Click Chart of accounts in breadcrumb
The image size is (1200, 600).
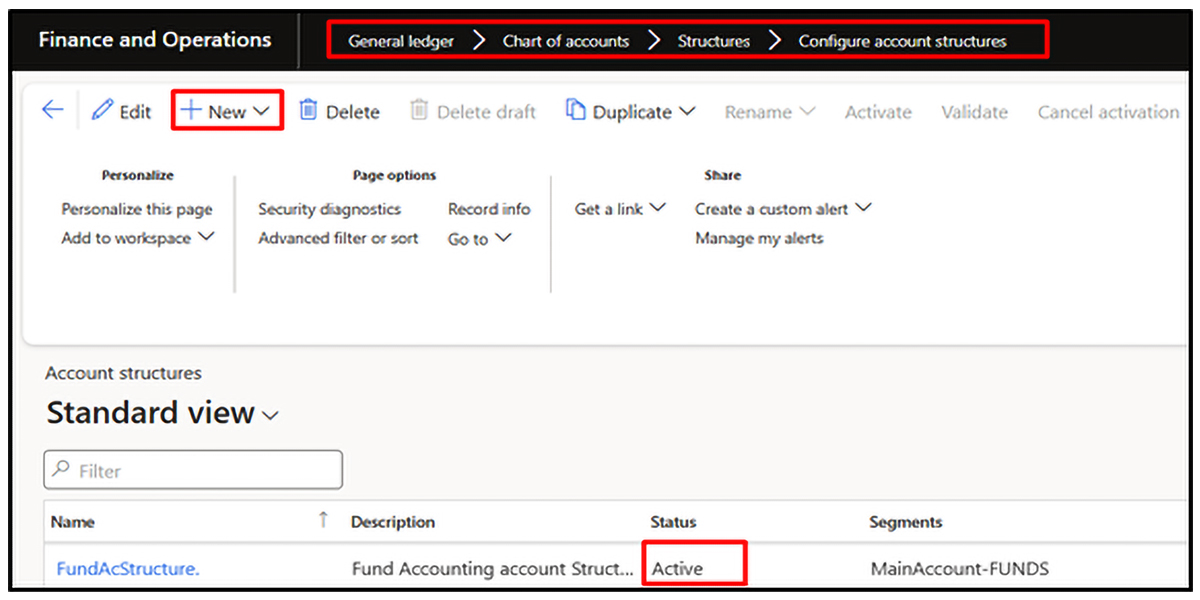[566, 41]
